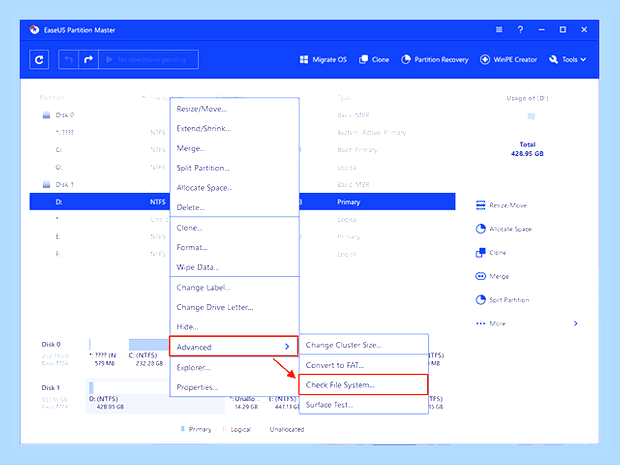Viewport: 620px width, 465px height.
Task: Click Resize/Move icon in right panel
Action: point(480,205)
